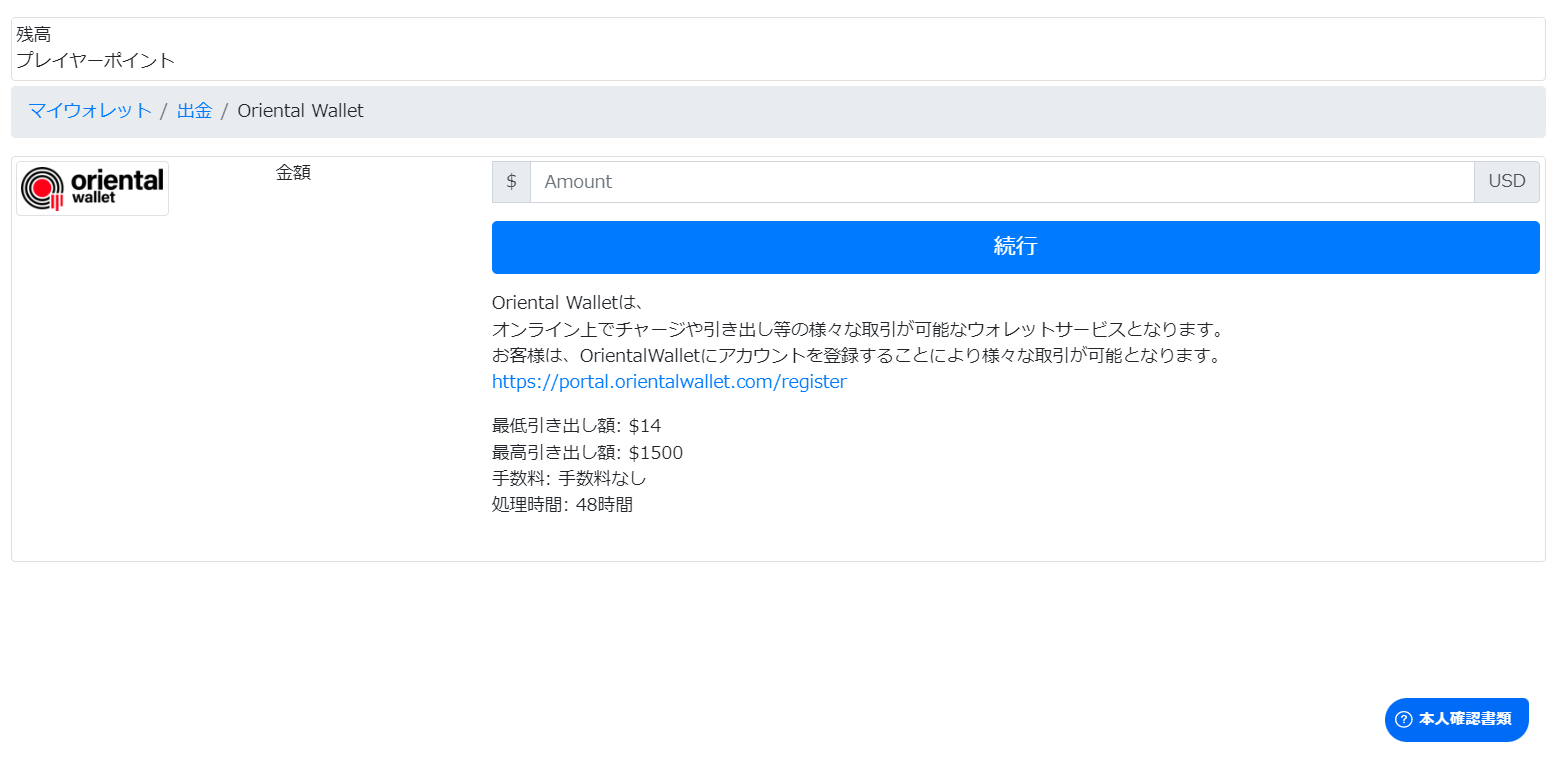
Task: Open the portal.orientalwallet.com/register link
Action: pyautogui.click(x=669, y=382)
